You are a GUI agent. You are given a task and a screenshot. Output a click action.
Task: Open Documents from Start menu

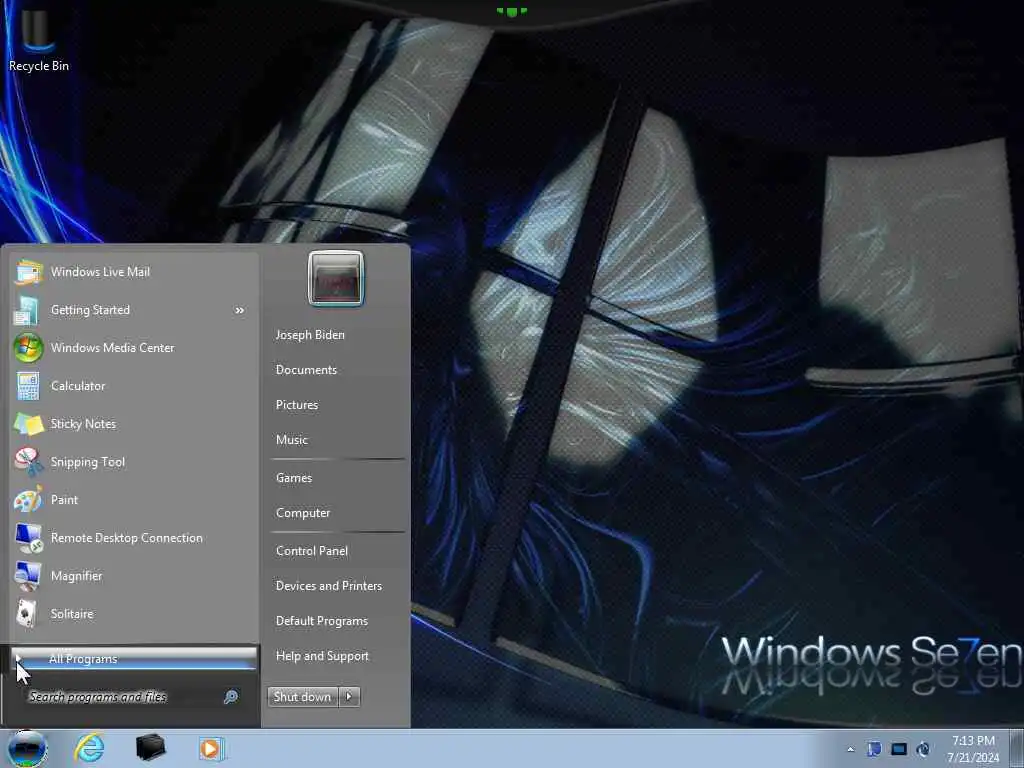click(x=306, y=370)
